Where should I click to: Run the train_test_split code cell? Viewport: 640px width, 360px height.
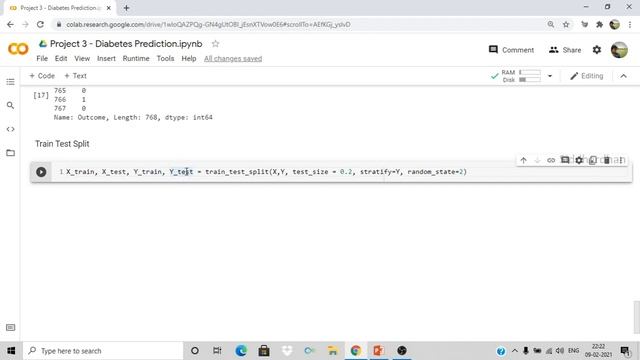pyautogui.click(x=41, y=172)
